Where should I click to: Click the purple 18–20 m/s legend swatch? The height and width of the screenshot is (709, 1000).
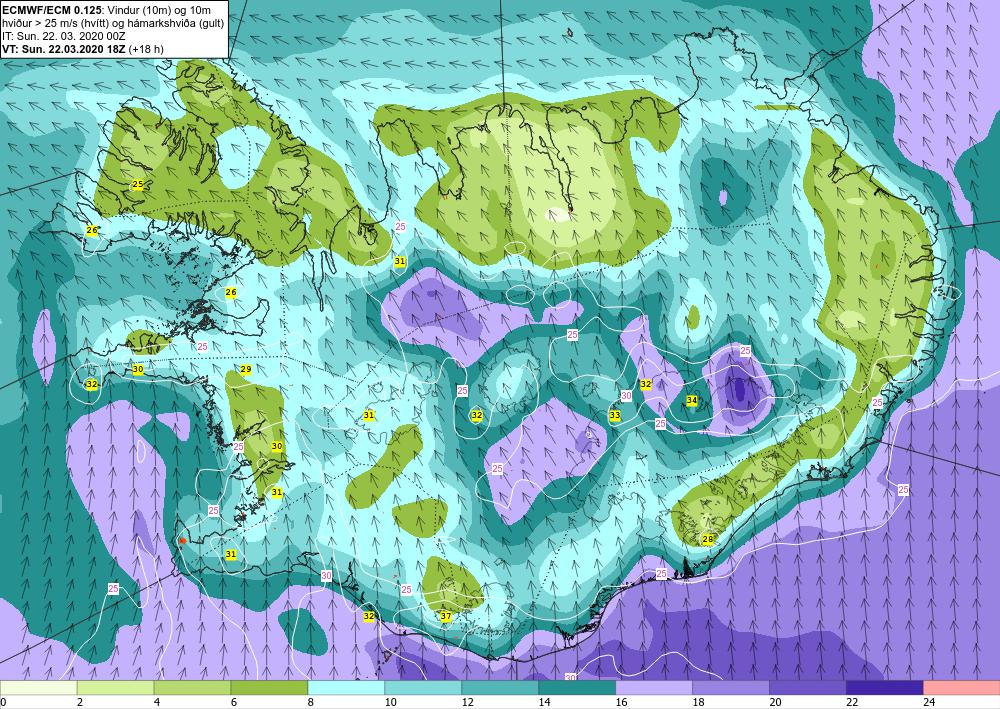point(731,688)
